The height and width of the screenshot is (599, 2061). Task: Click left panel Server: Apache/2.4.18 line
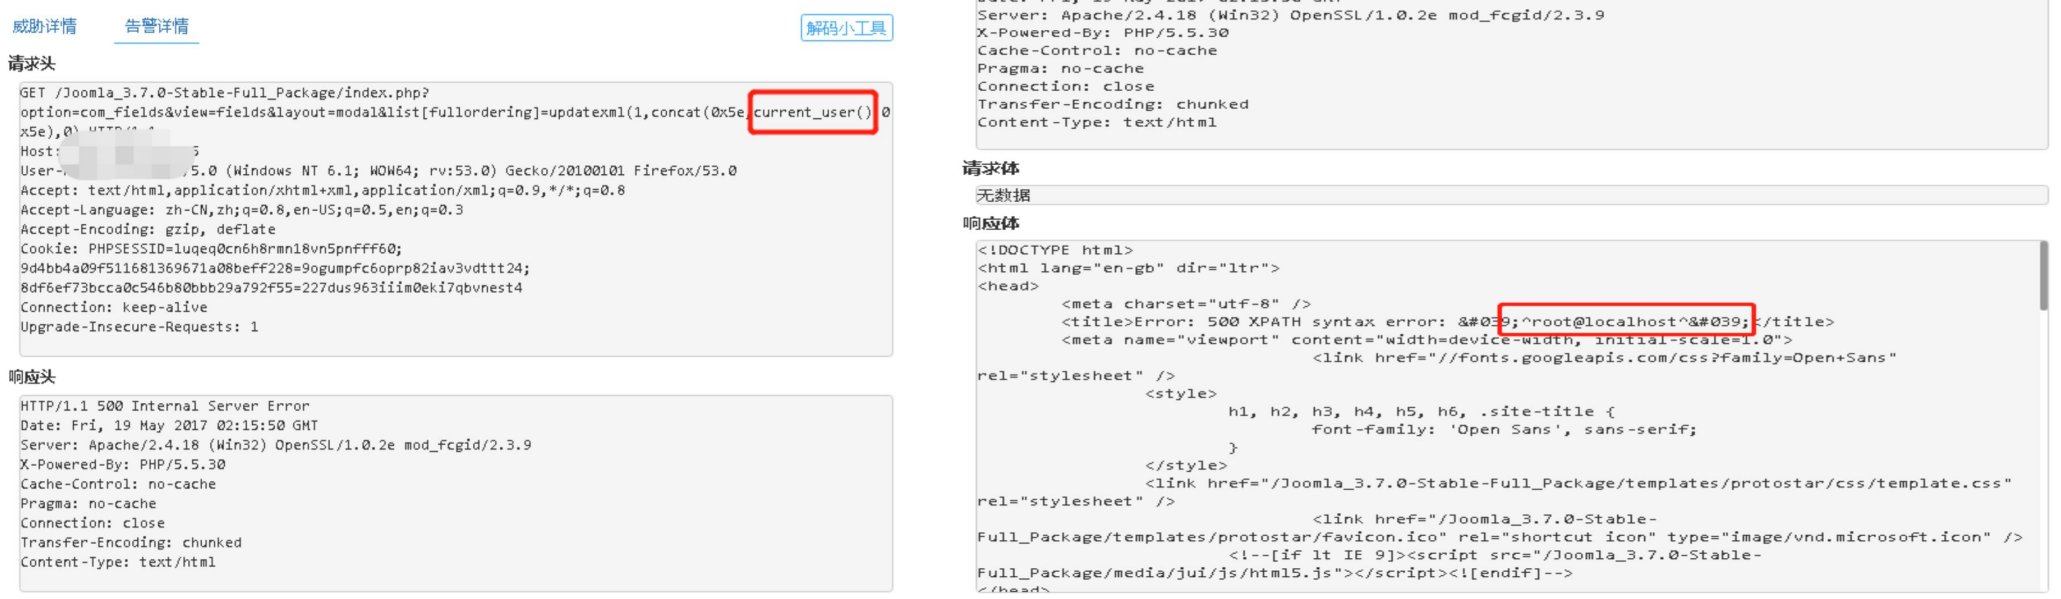[276, 445]
